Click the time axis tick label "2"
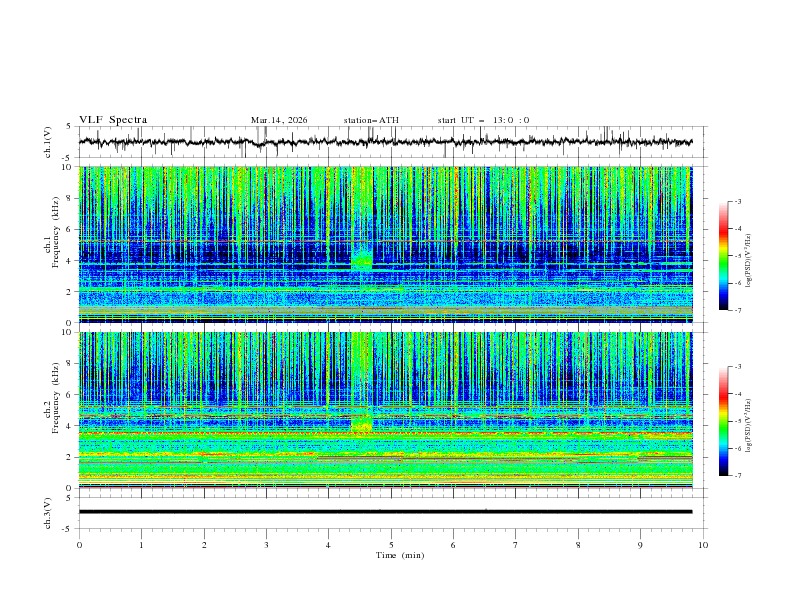The width and height of the screenshot is (792, 612). click(x=204, y=545)
